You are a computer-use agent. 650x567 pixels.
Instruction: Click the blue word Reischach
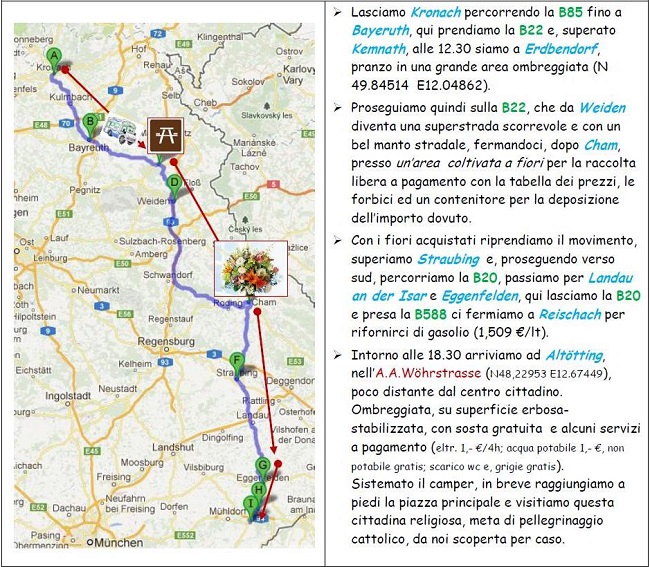point(570,315)
